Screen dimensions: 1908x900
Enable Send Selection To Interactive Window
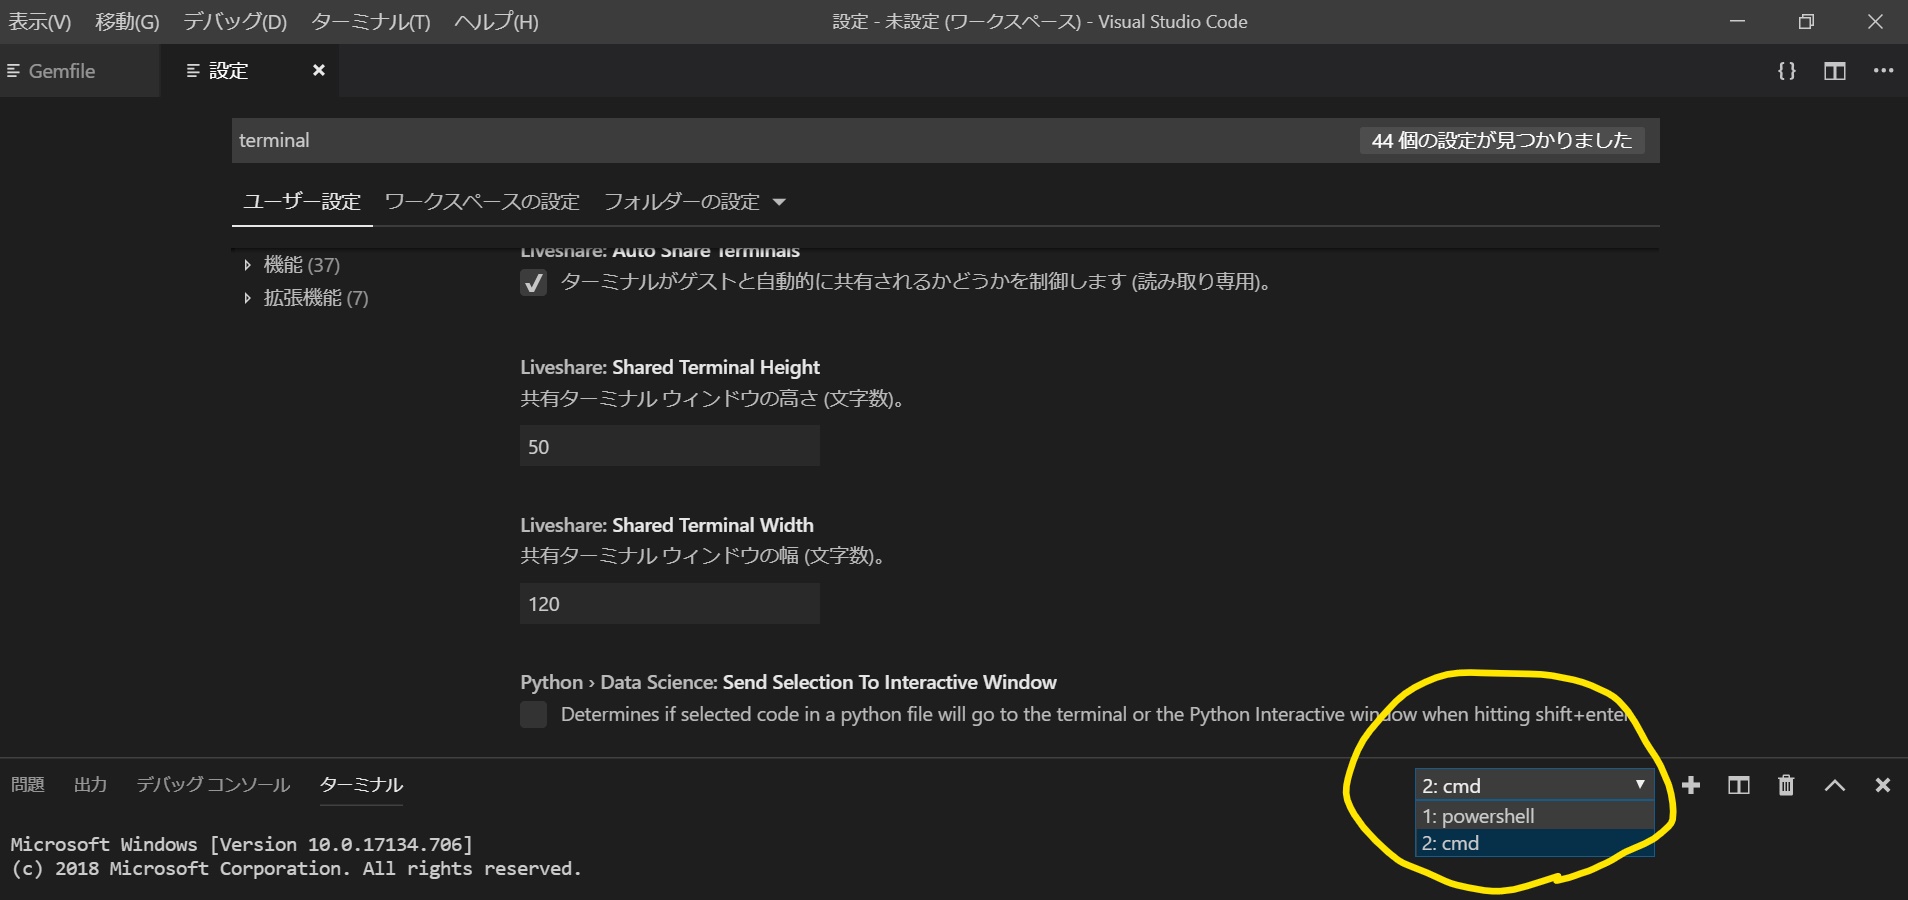point(534,714)
